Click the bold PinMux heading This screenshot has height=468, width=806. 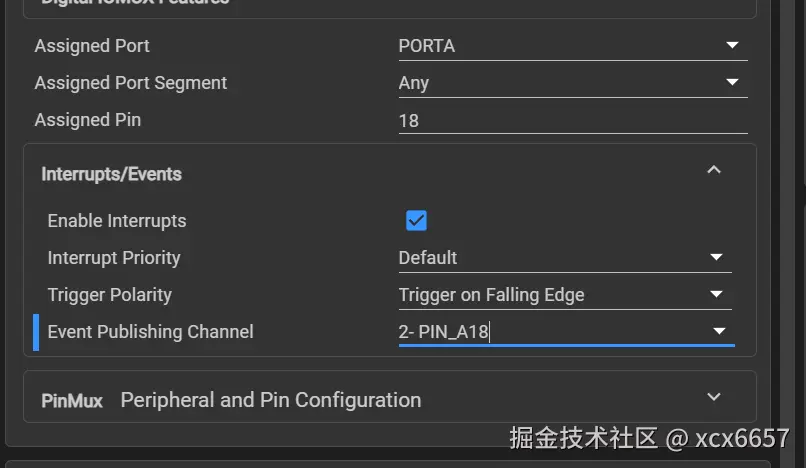tap(72, 401)
